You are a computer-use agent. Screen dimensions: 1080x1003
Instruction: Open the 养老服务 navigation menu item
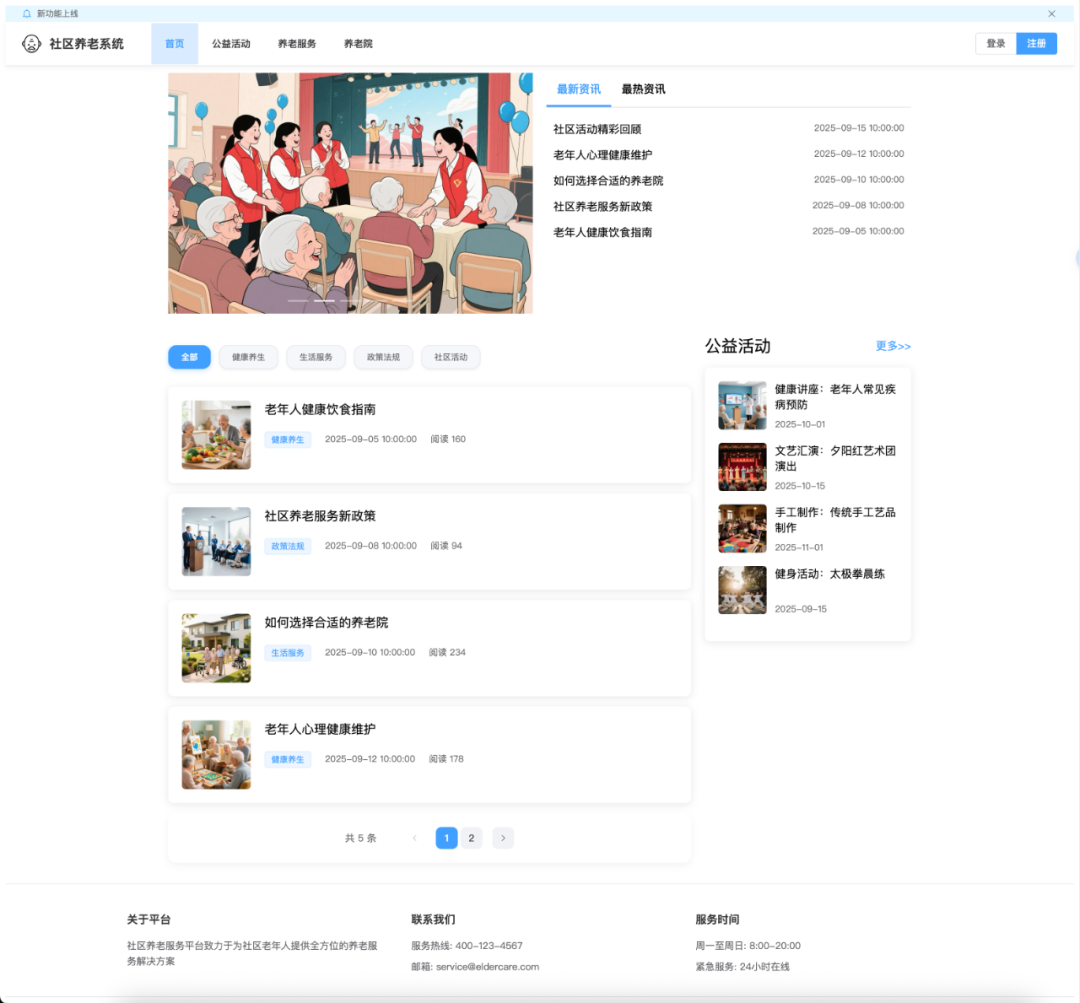[296, 43]
